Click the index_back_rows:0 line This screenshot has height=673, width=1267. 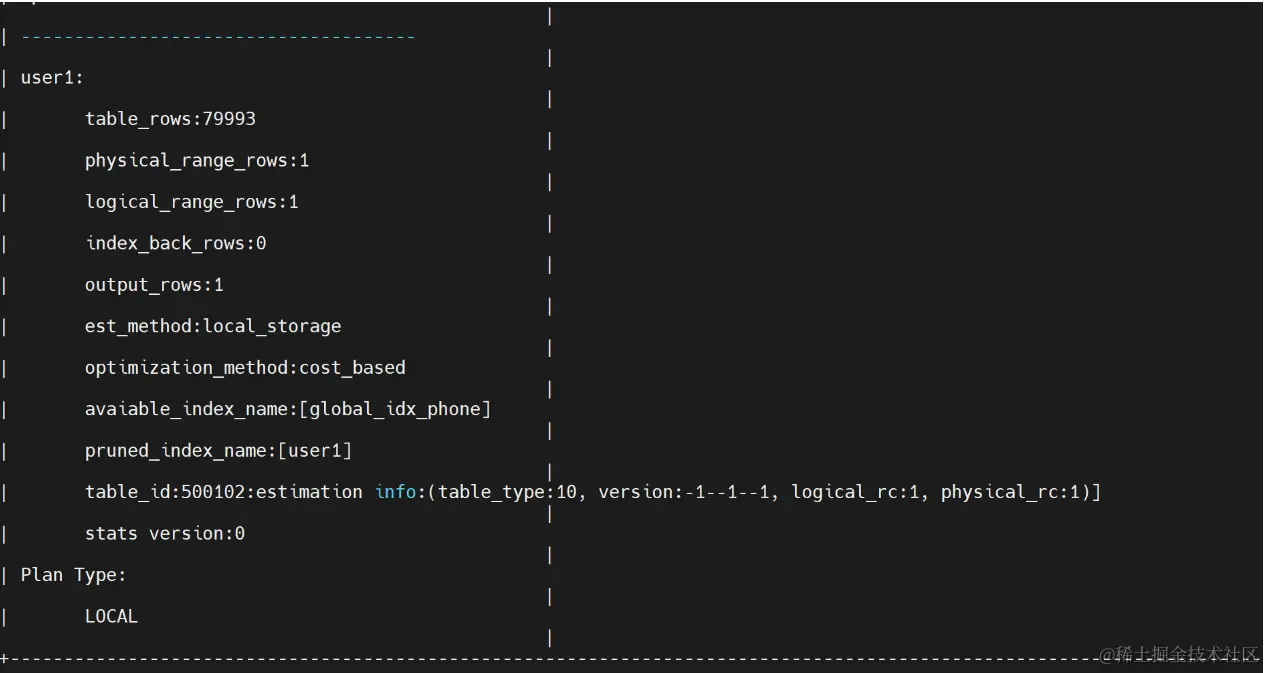coord(175,243)
